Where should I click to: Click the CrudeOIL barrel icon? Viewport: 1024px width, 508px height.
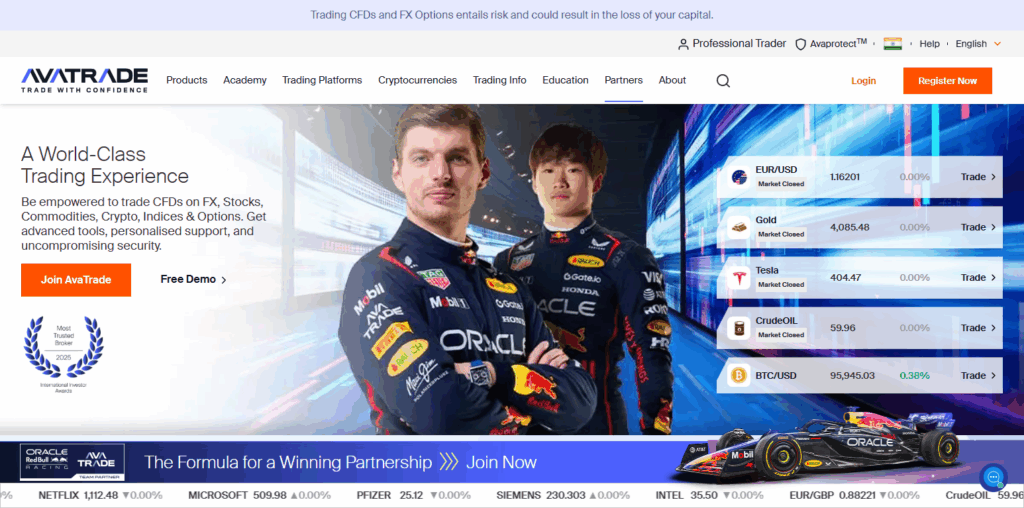point(739,327)
